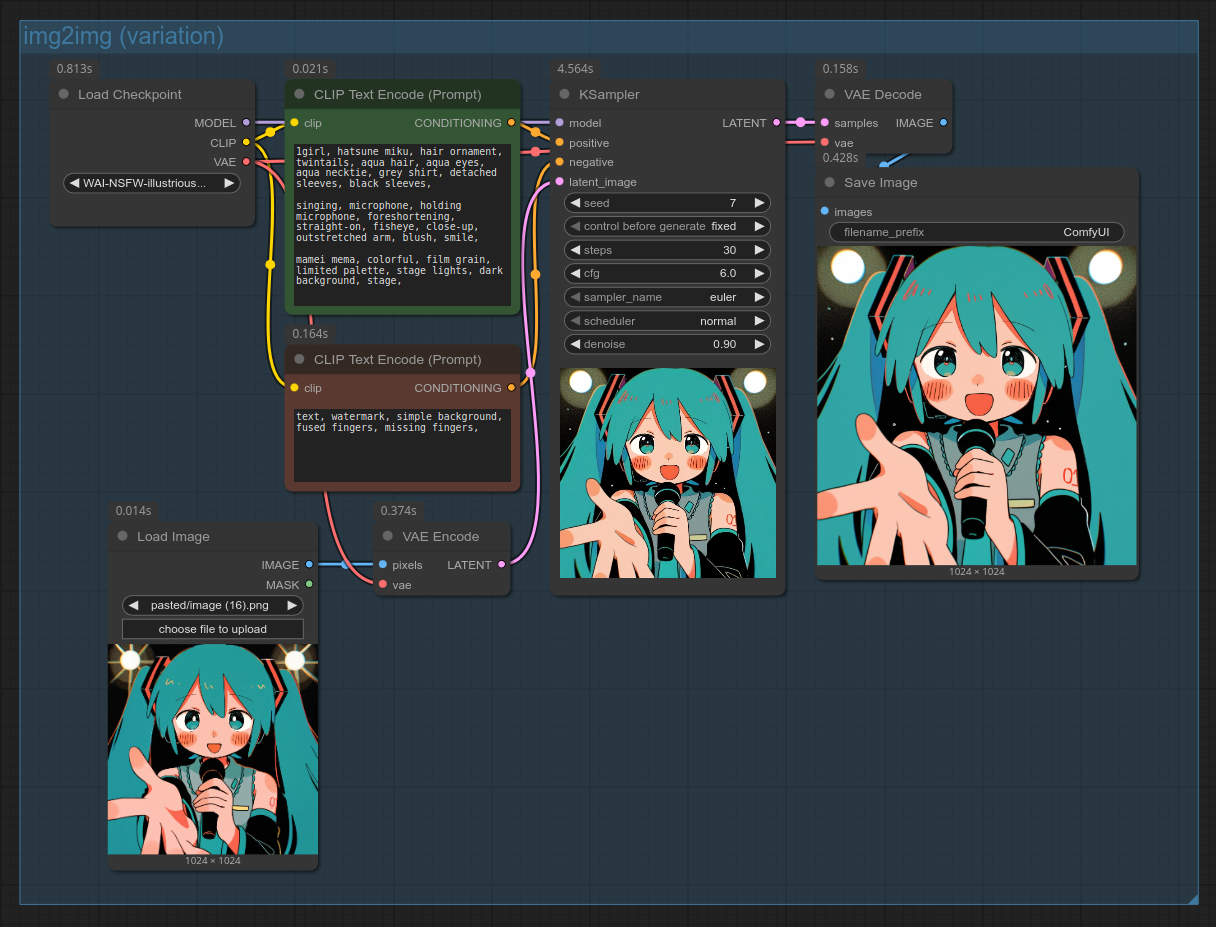1216x927 pixels.
Task: Click the CONDITIONING output socket of the negative prompt node
Action: point(511,388)
